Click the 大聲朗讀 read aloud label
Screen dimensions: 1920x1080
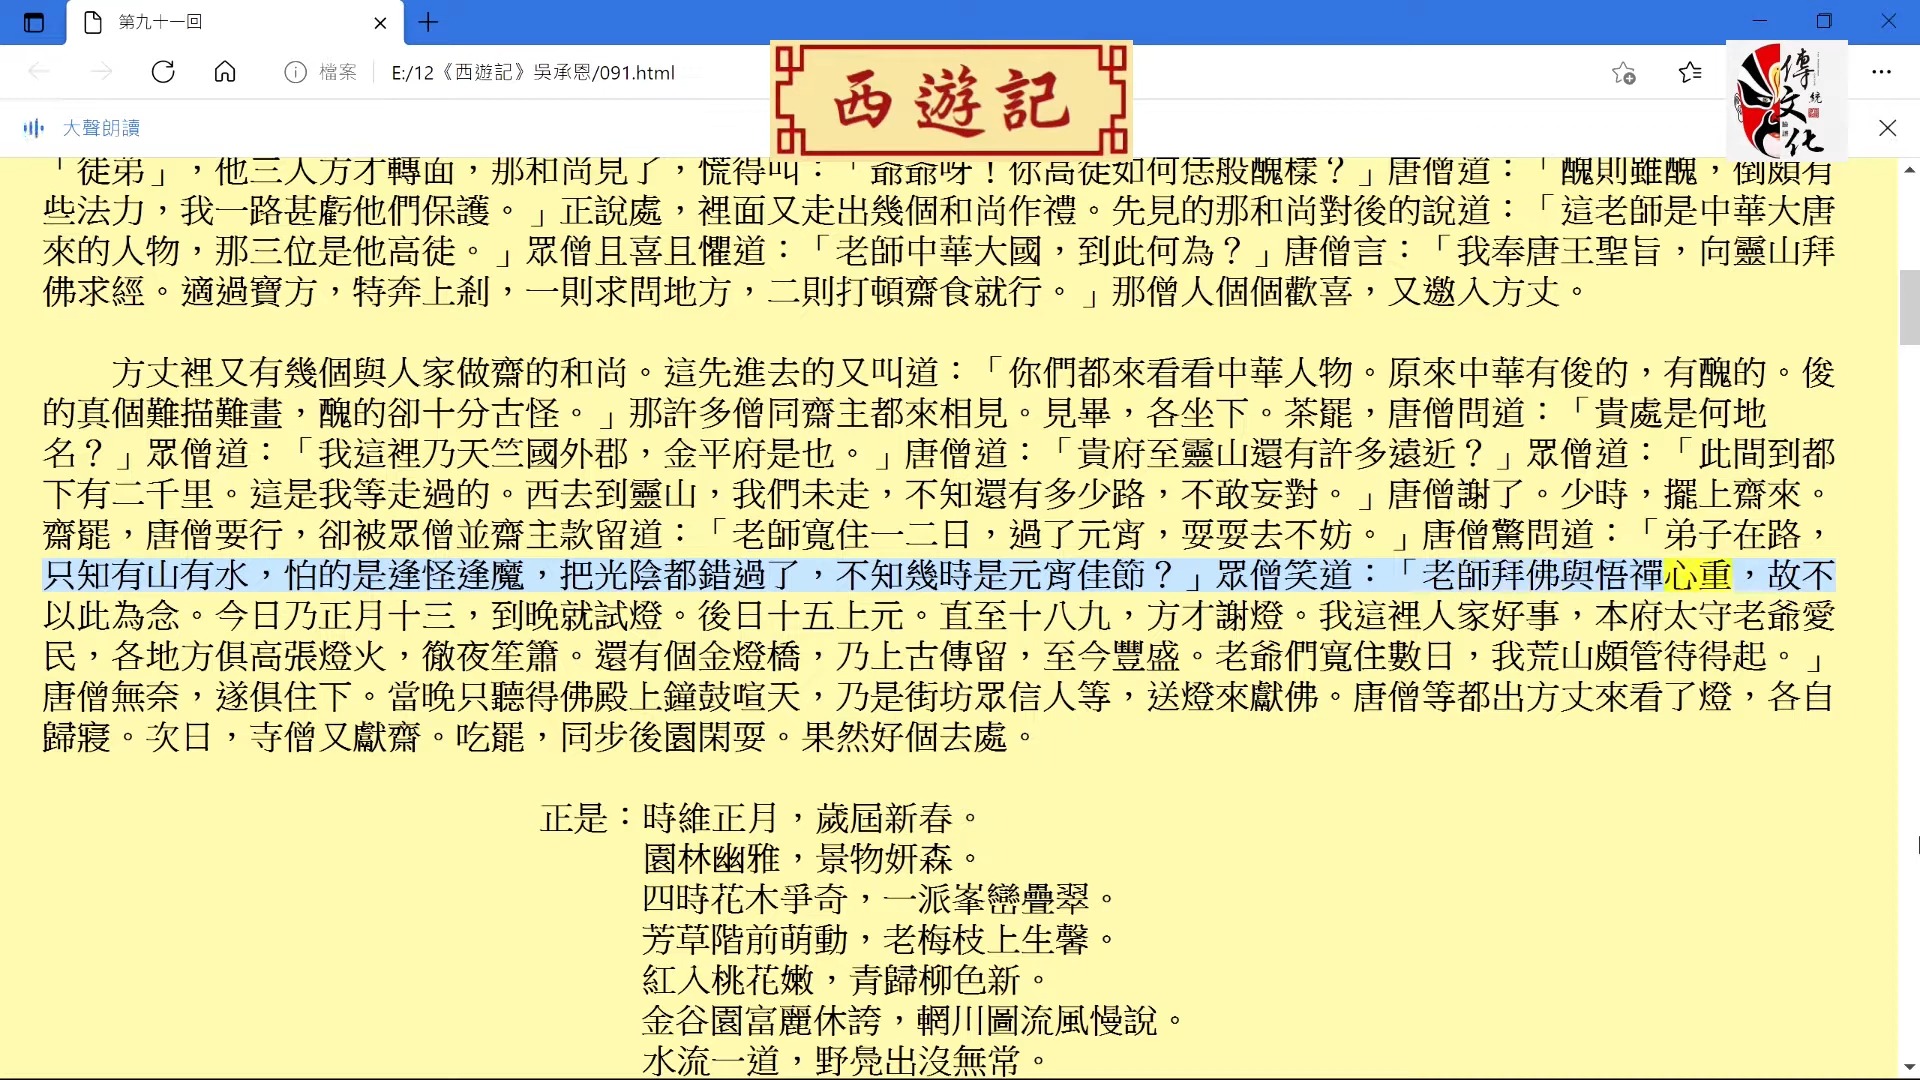click(101, 128)
